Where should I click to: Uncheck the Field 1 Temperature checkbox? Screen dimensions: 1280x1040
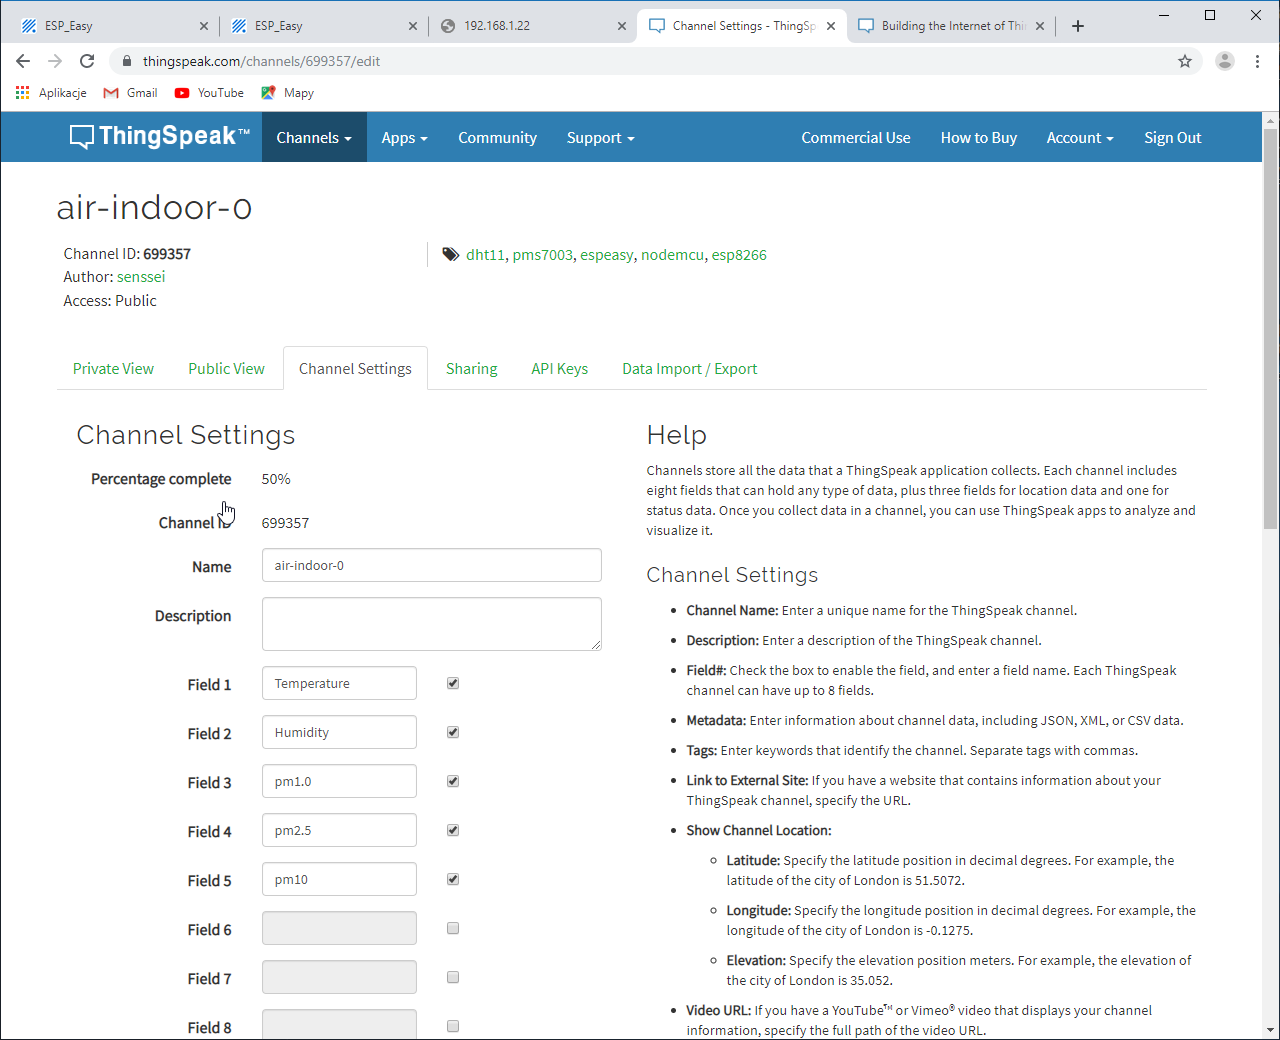(x=453, y=683)
